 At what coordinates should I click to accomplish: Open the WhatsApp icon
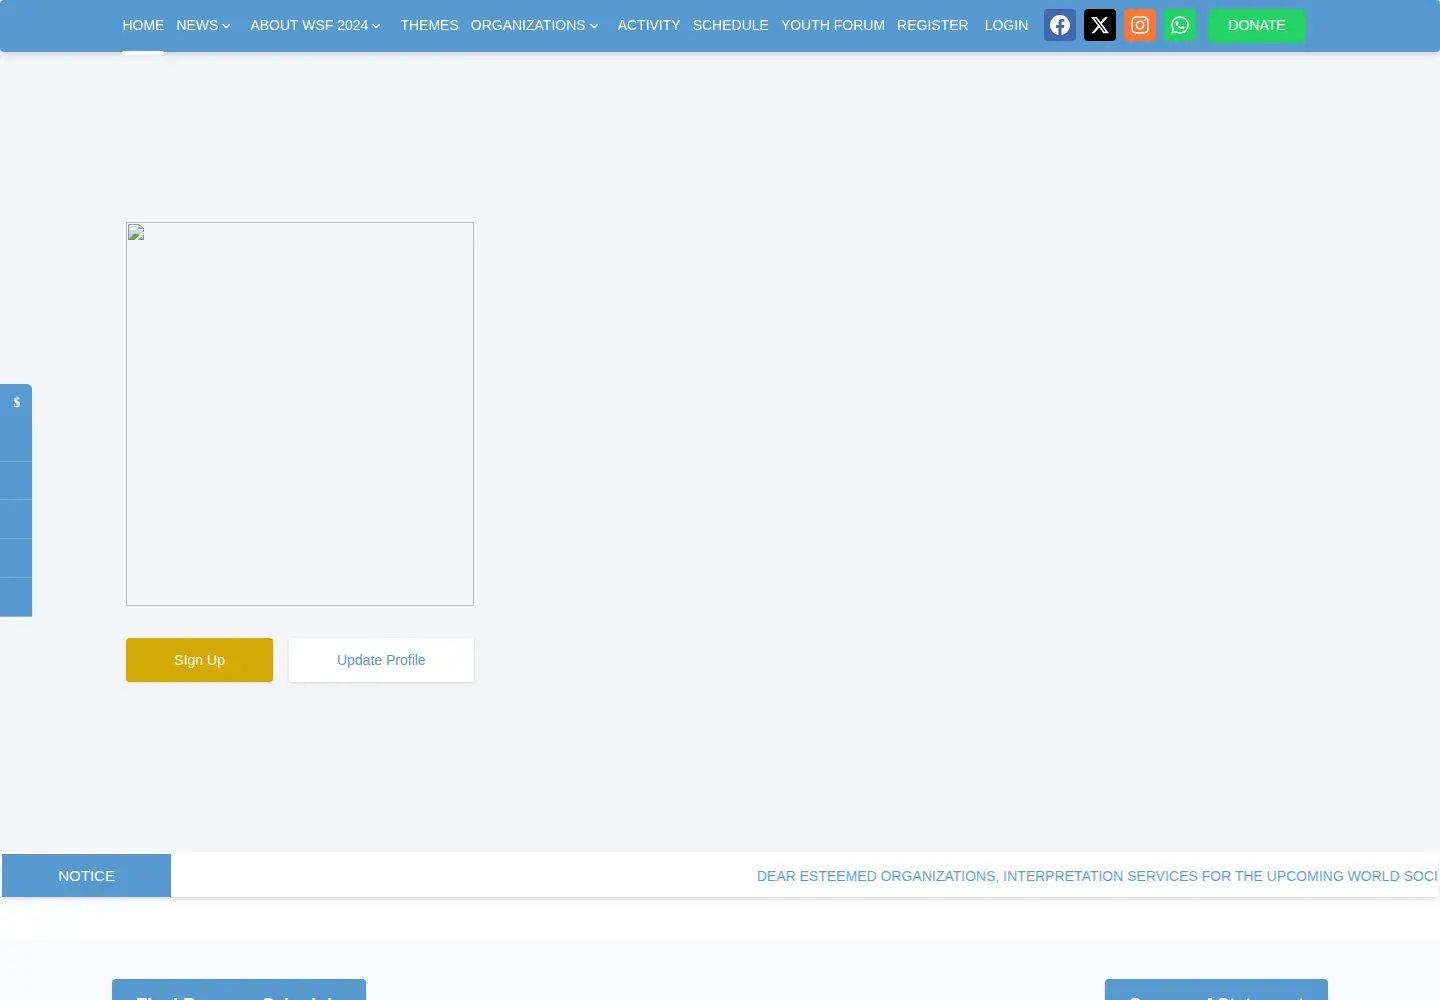tap(1180, 25)
